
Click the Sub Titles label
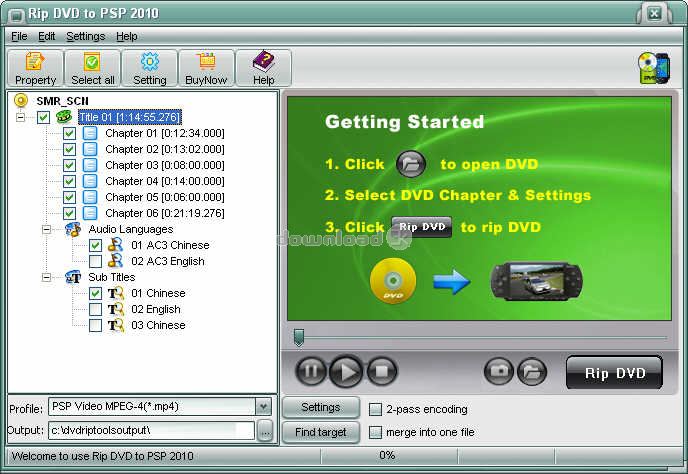coord(111,277)
